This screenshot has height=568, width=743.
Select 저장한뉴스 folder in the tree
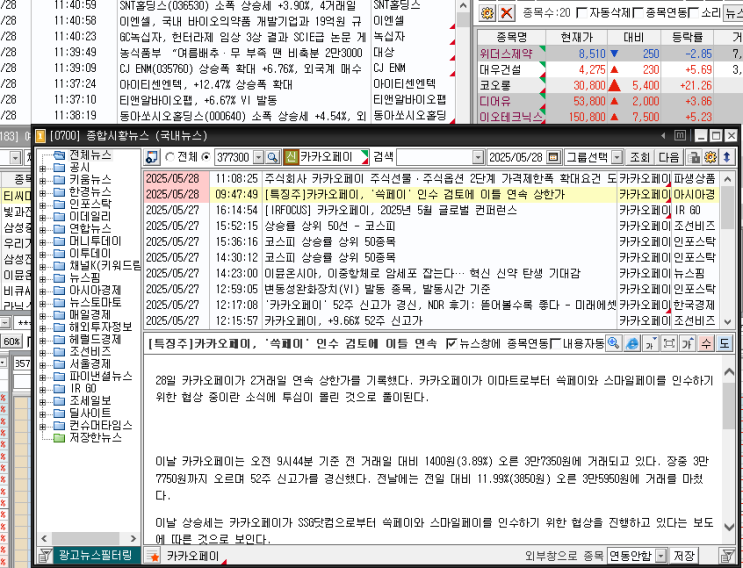point(95,437)
